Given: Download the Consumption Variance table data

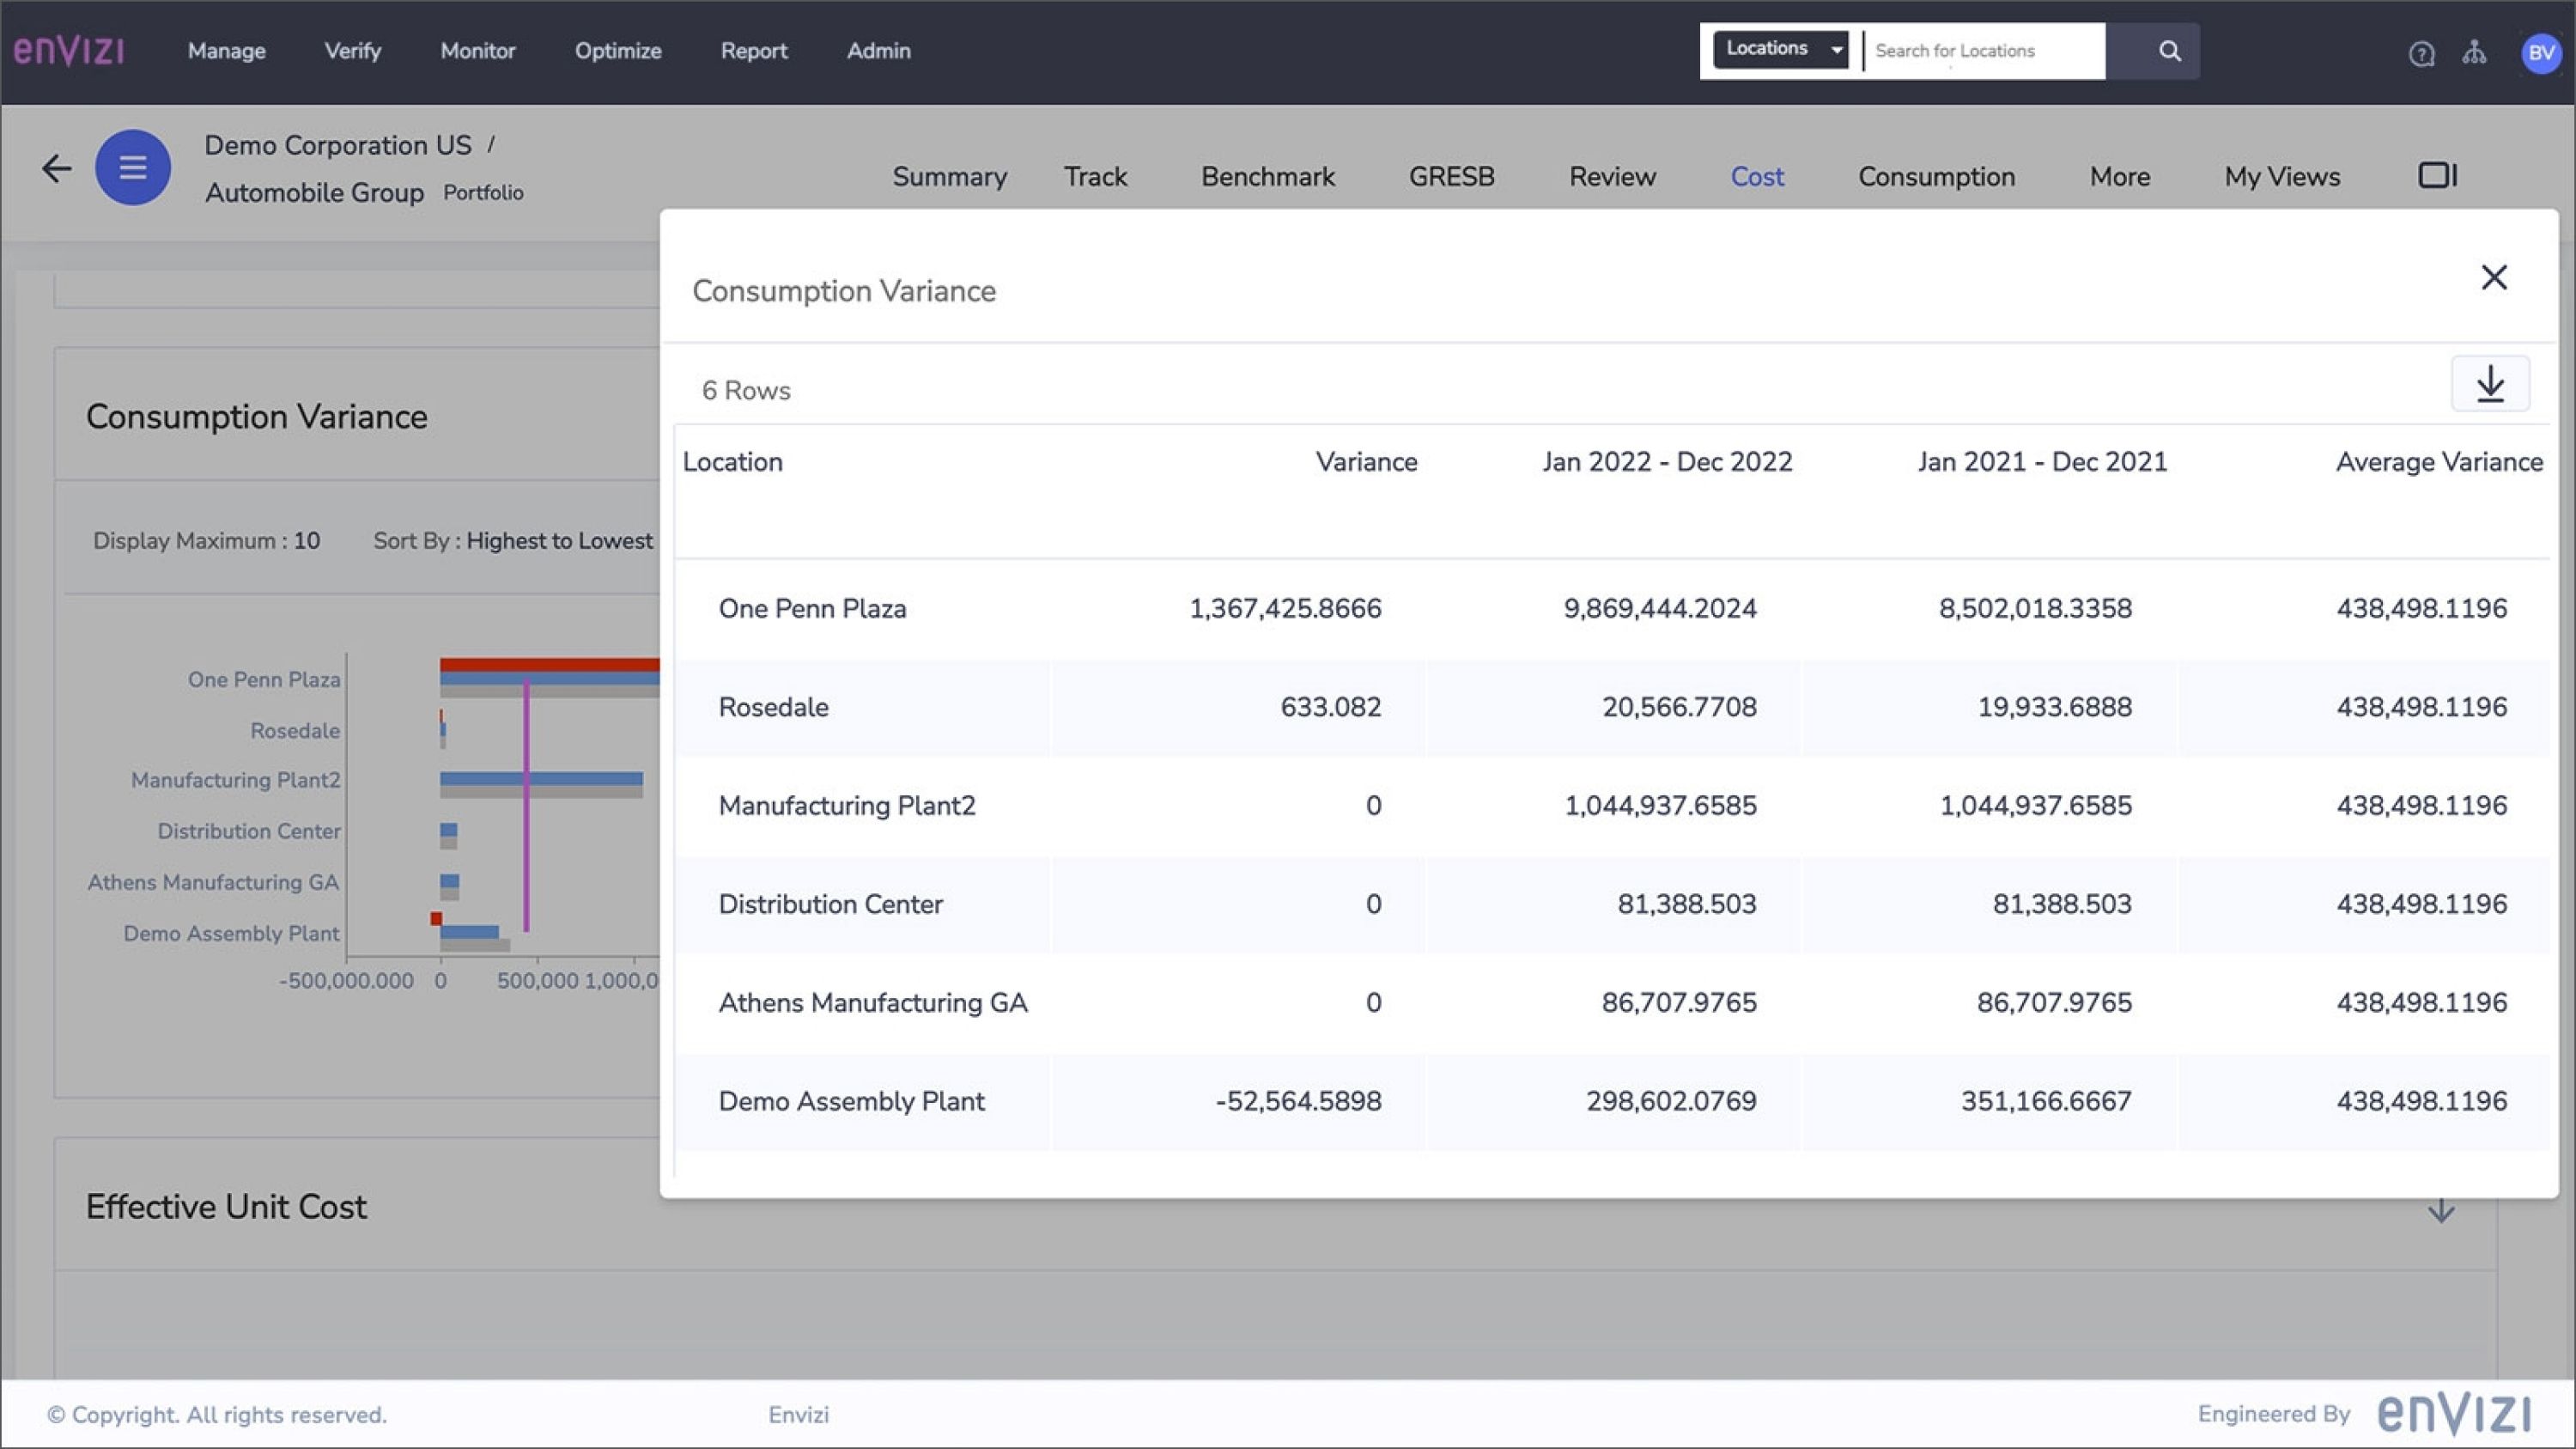Looking at the screenshot, I should pos(2490,384).
